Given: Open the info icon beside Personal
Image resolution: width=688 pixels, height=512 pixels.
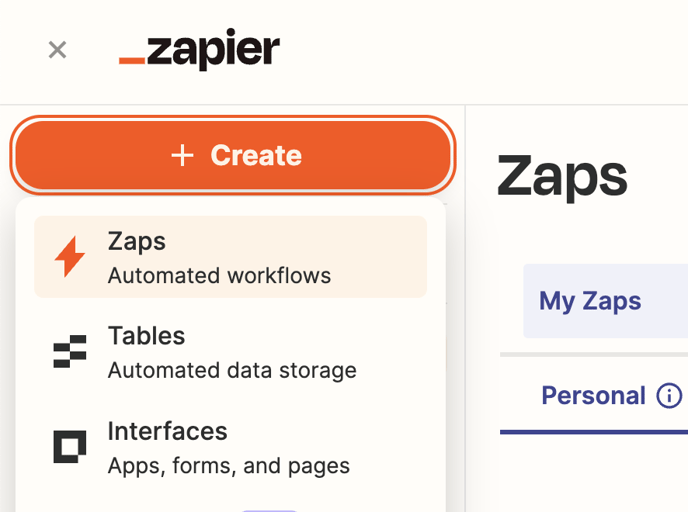Looking at the screenshot, I should coord(669,396).
